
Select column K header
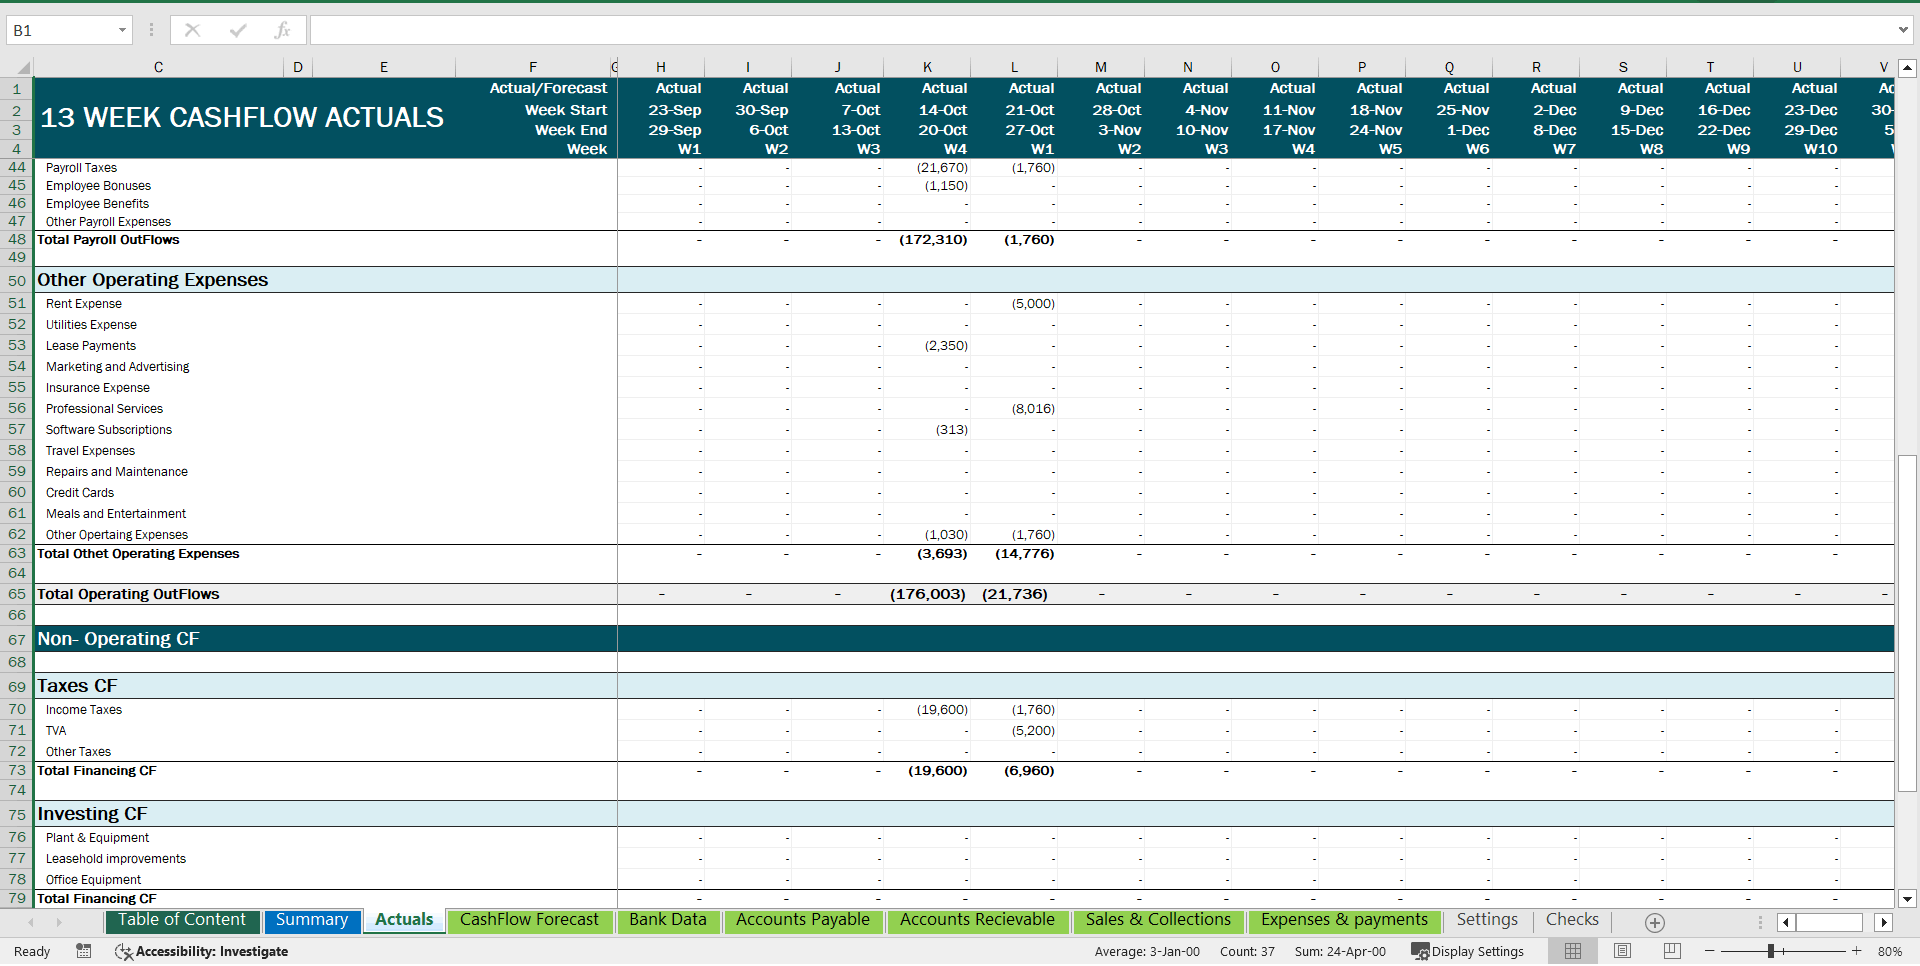click(927, 68)
